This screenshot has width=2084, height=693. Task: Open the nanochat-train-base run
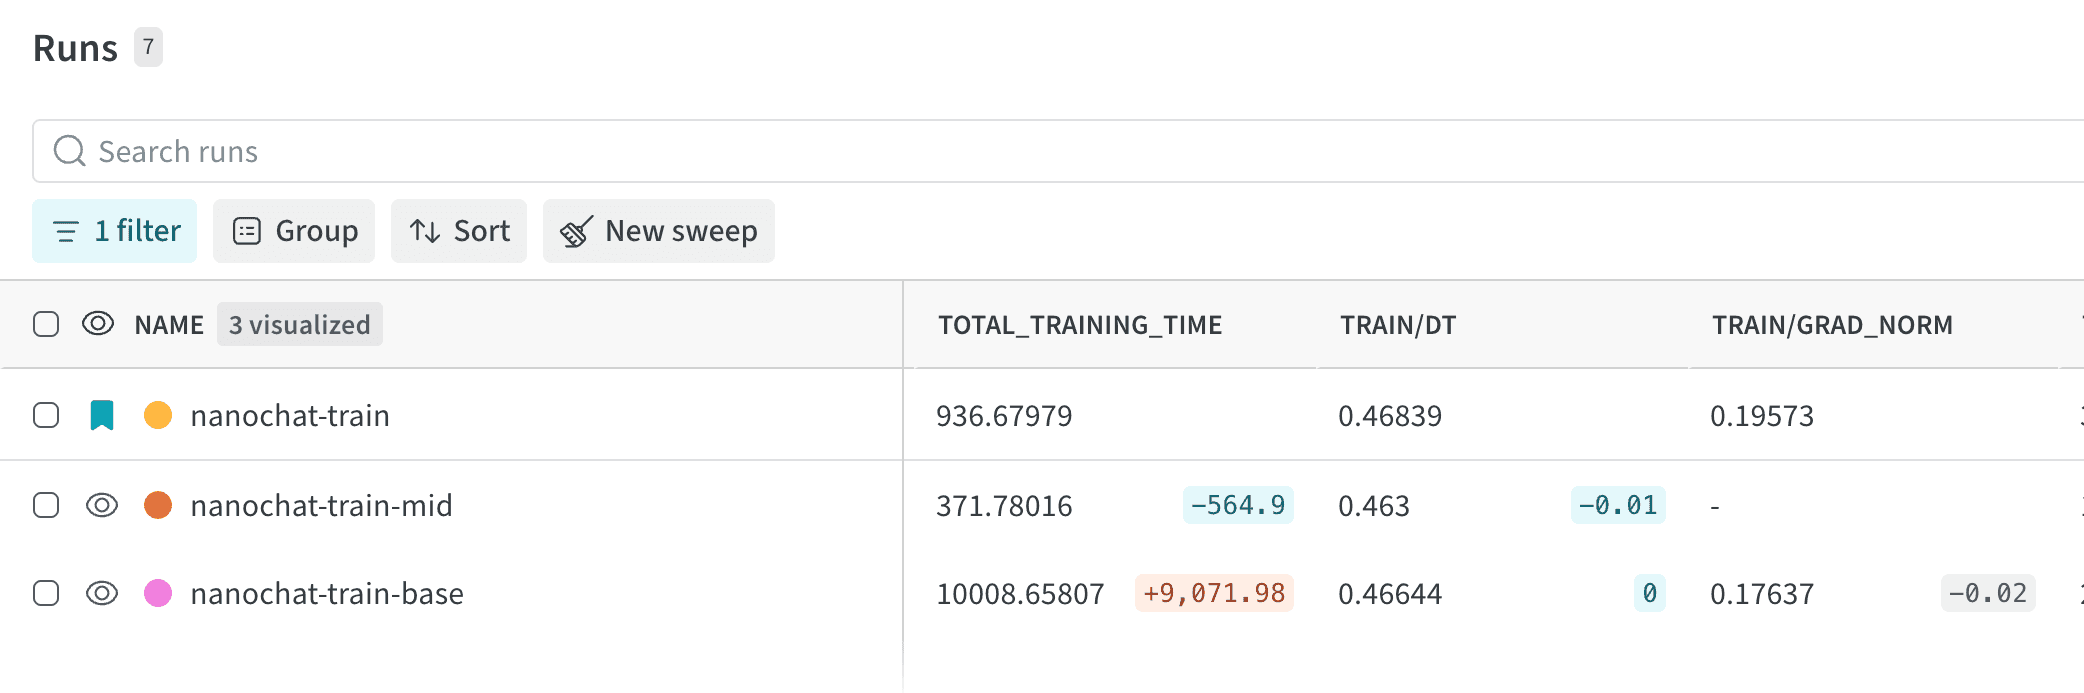pos(327,593)
